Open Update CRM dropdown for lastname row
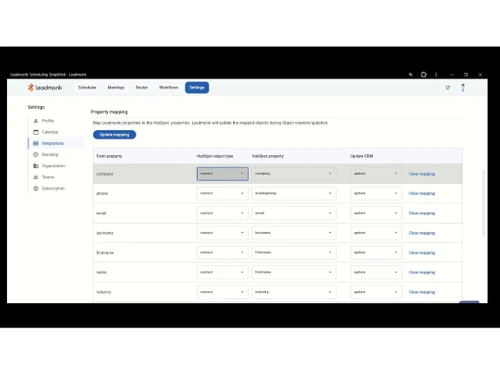The image size is (500, 375). (x=376, y=233)
